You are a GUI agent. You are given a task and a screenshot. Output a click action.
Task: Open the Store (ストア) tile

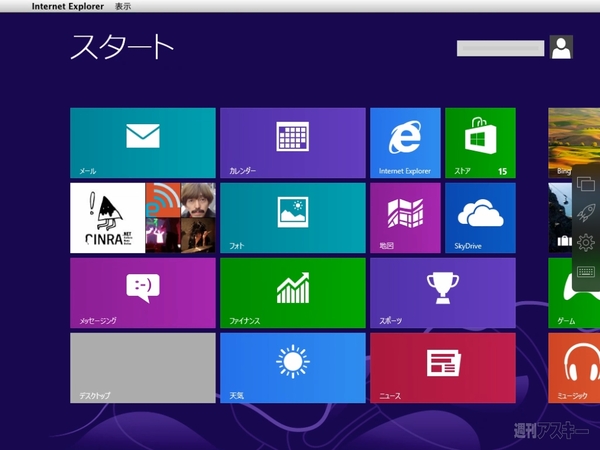click(x=480, y=143)
